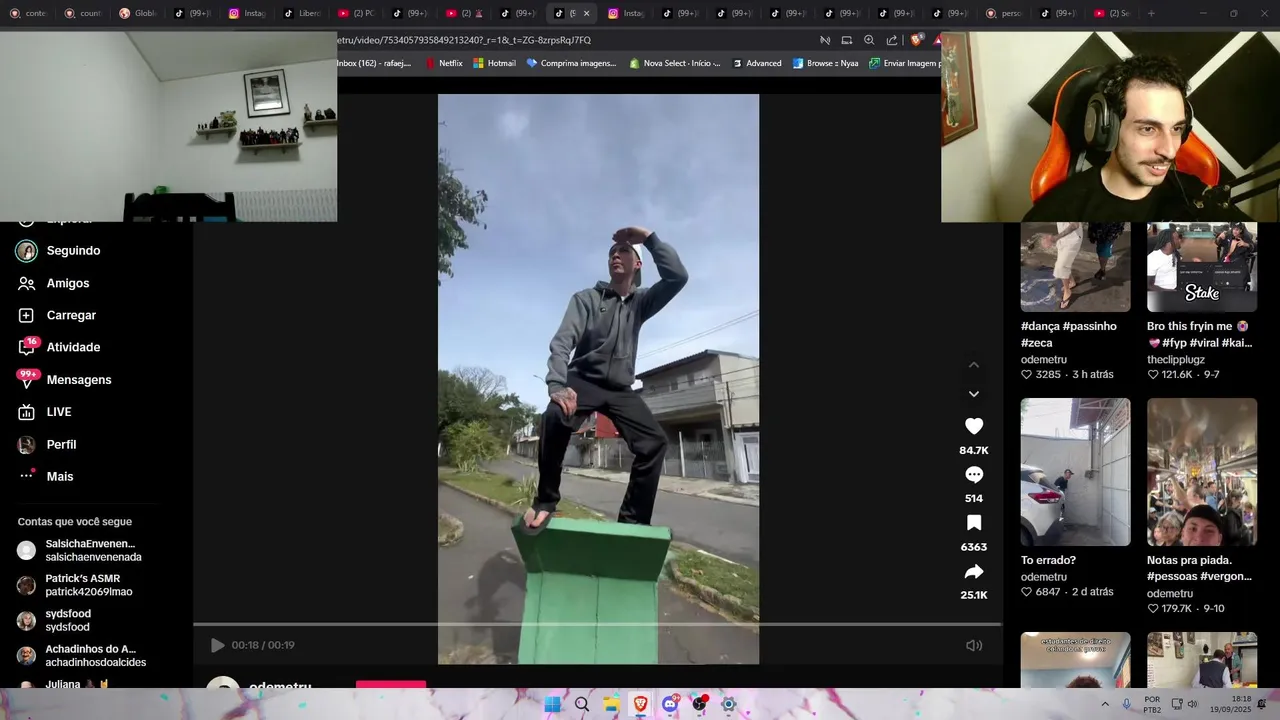Open the Comprima imagens bookmark
The width and height of the screenshot is (1280, 720).
tap(571, 63)
